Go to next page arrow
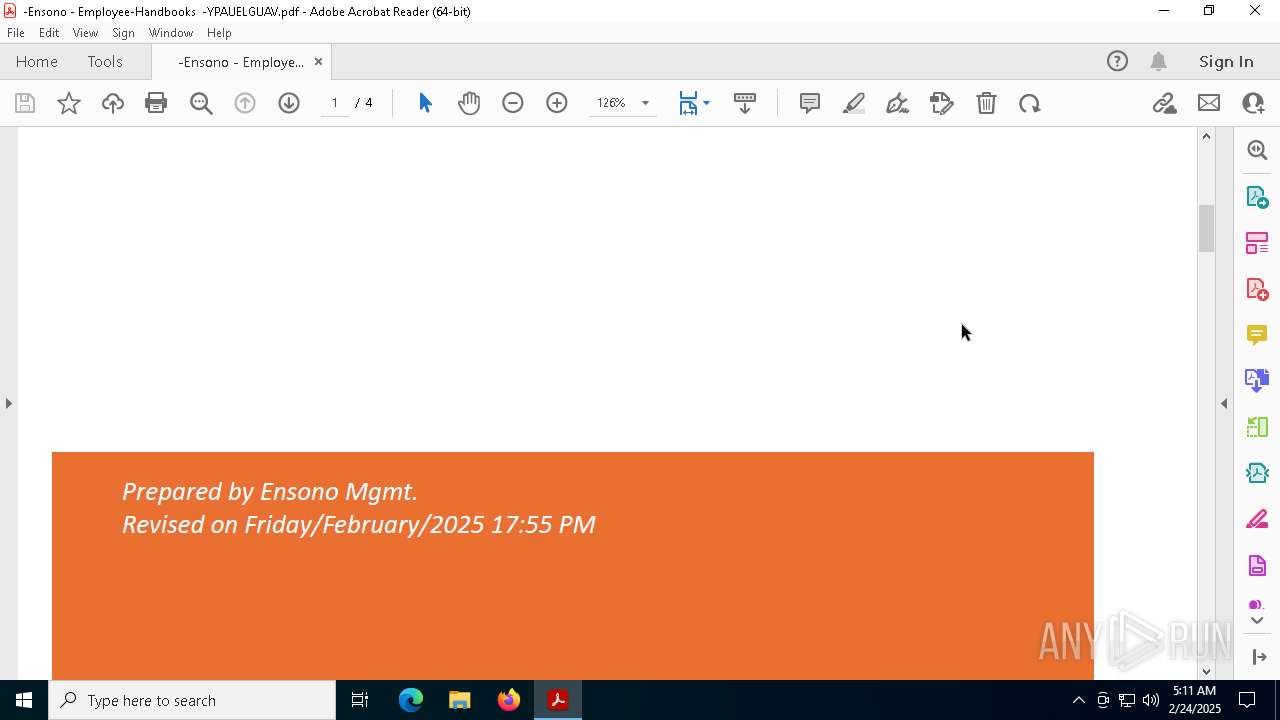Image resolution: width=1280 pixels, height=720 pixels. [289, 103]
